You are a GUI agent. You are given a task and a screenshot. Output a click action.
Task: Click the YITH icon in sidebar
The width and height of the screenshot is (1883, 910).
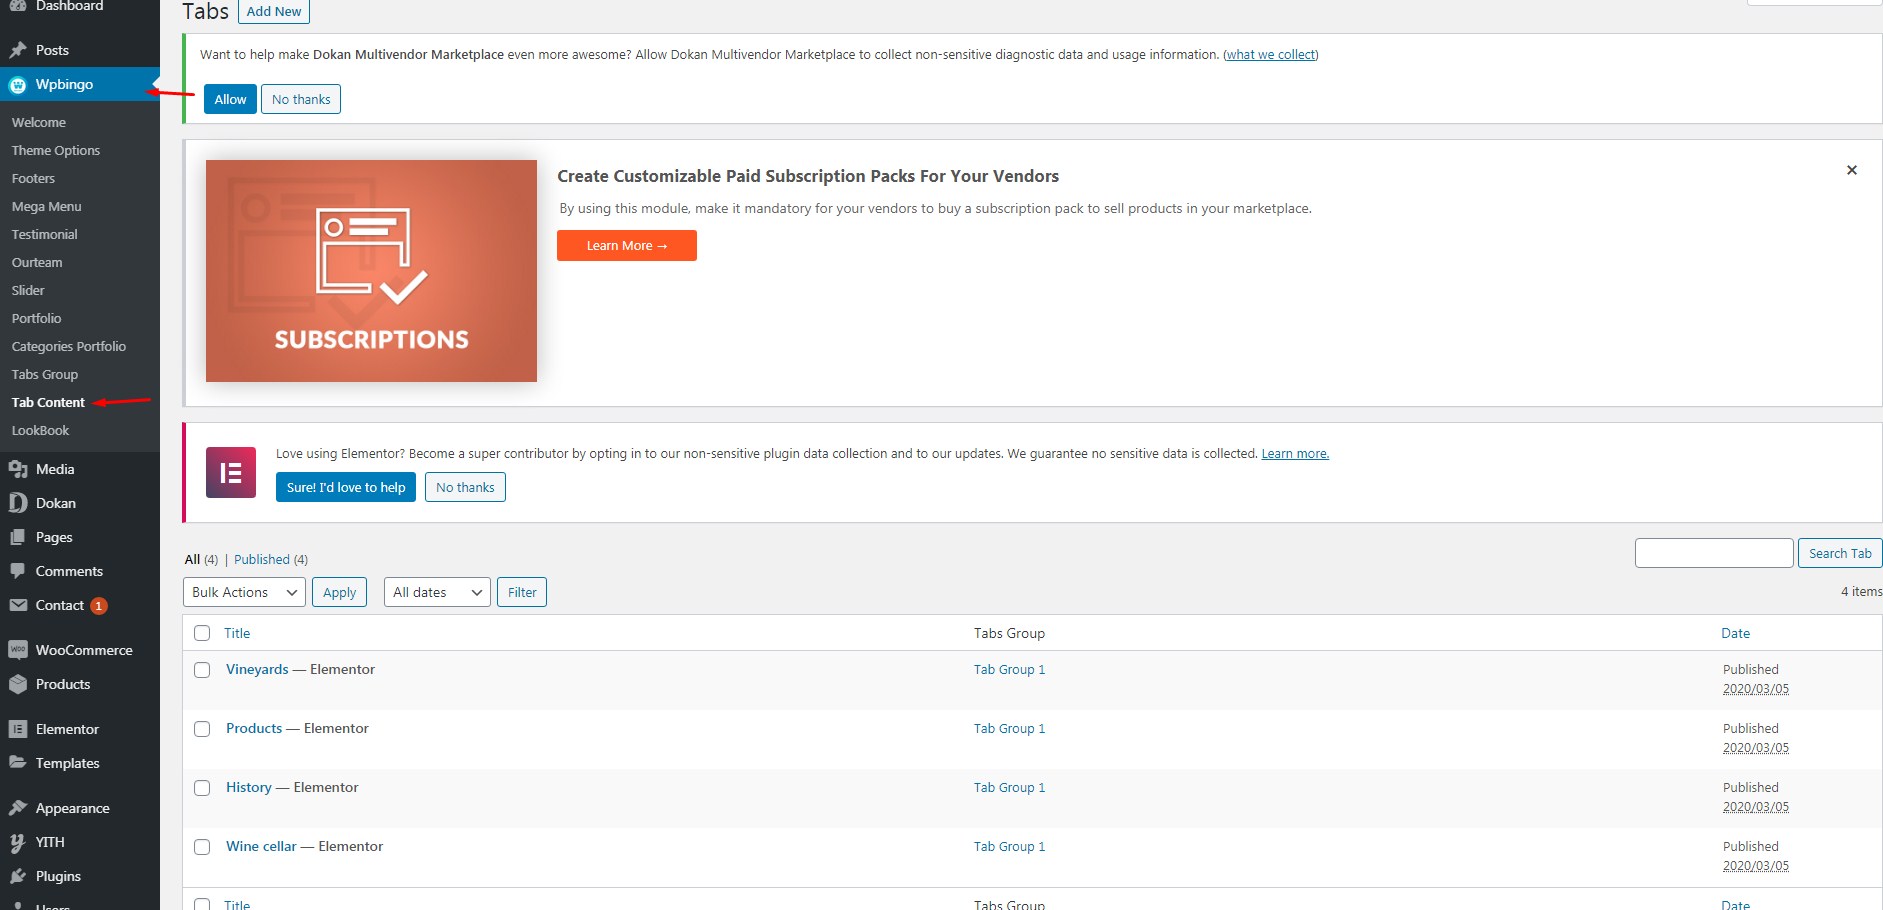pyautogui.click(x=18, y=842)
